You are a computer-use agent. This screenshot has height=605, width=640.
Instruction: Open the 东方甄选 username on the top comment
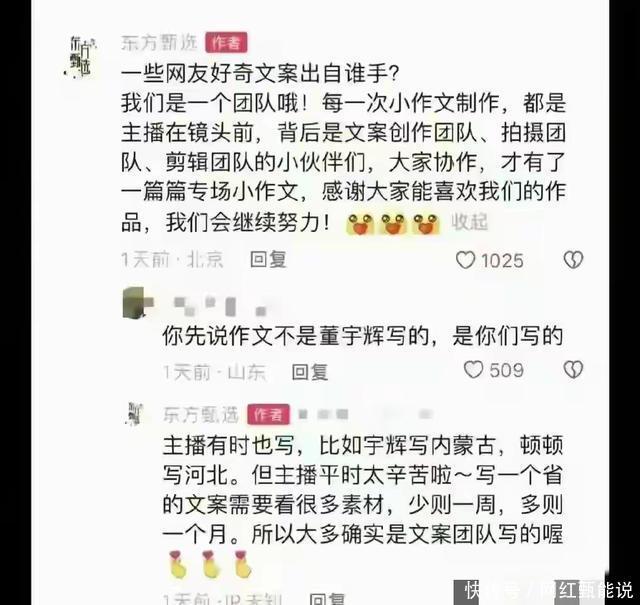coord(159,42)
